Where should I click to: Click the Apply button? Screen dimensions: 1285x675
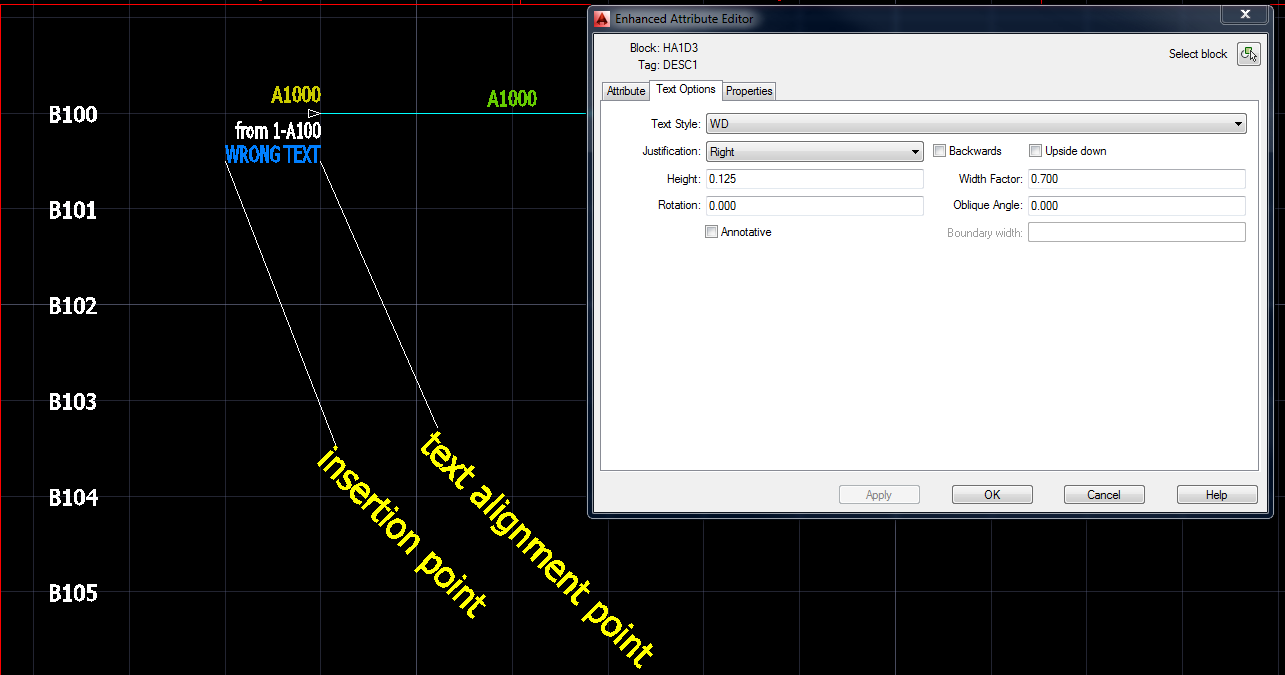[x=879, y=493]
